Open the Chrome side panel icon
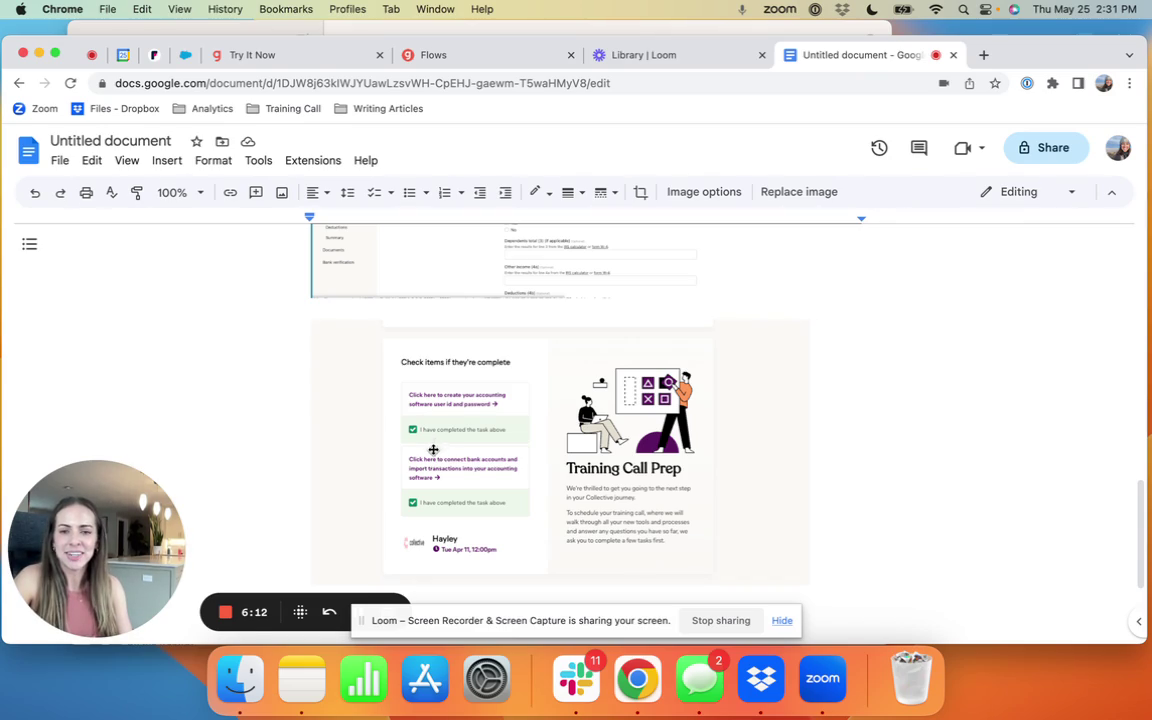This screenshot has height=720, width=1152. [1078, 83]
